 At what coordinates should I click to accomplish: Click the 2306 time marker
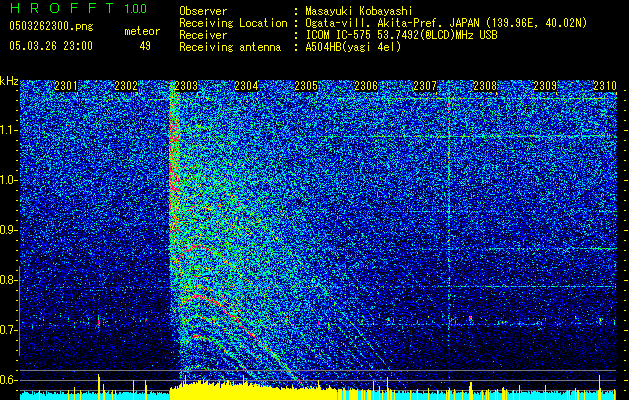pyautogui.click(x=366, y=86)
